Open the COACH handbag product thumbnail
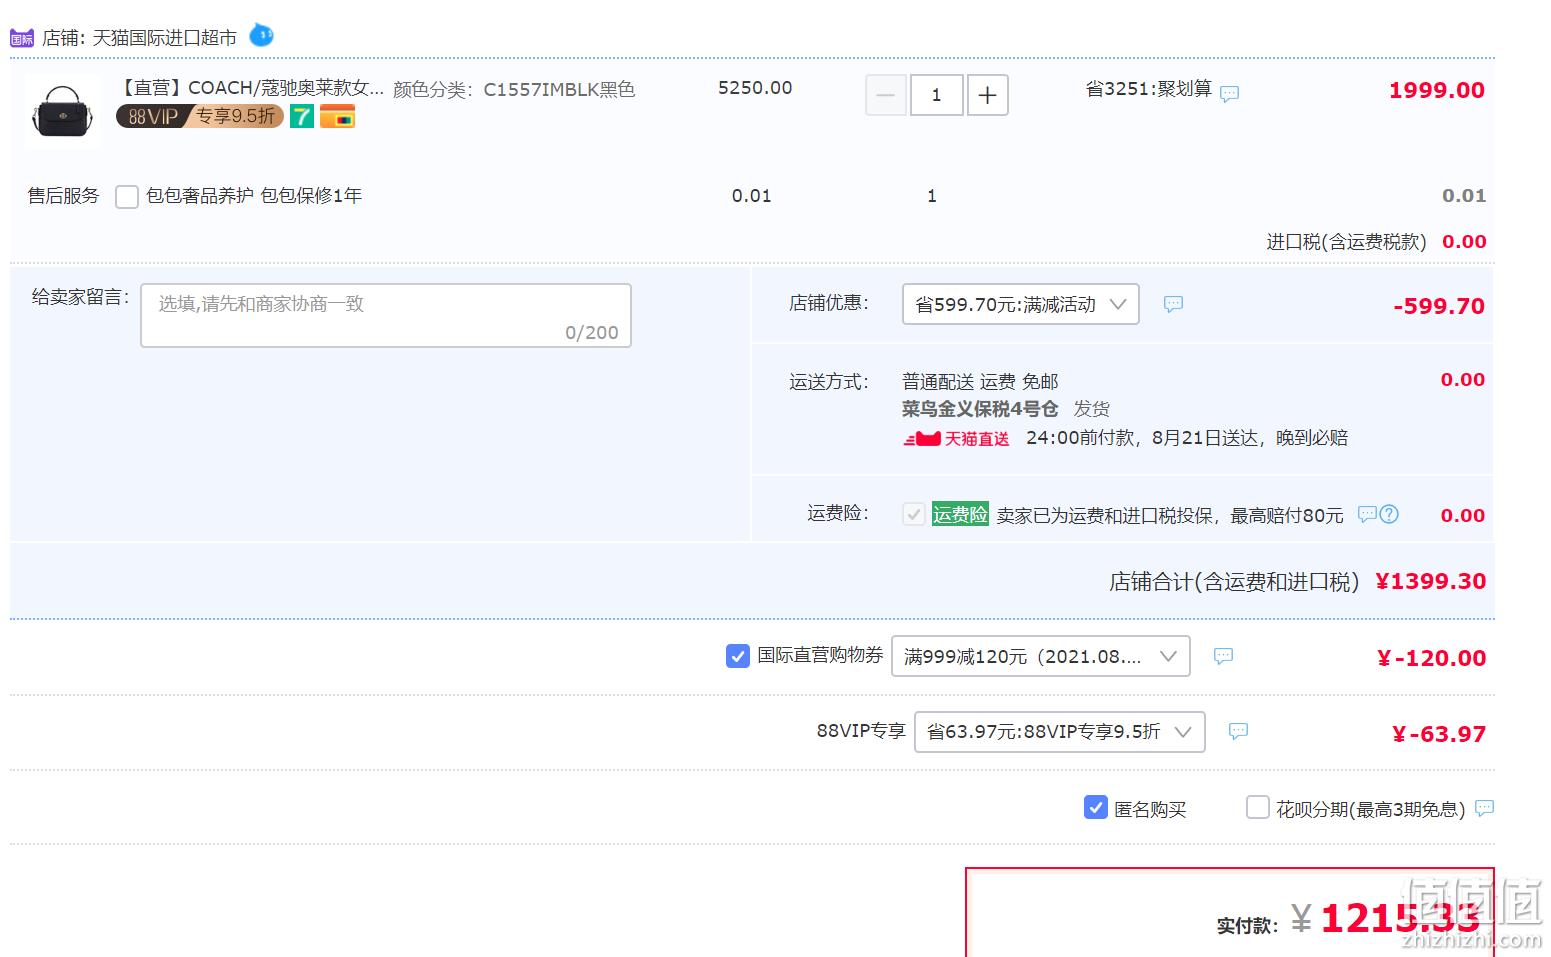The width and height of the screenshot is (1551, 957). point(62,110)
